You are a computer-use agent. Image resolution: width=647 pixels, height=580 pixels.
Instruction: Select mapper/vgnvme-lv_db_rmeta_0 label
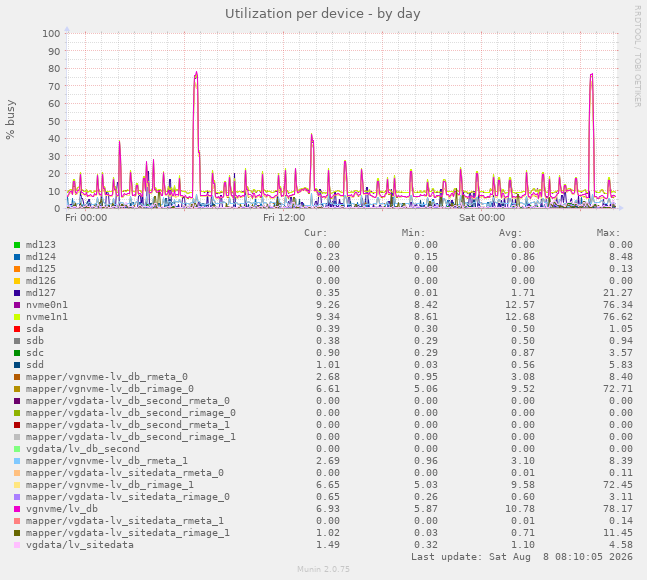coord(107,377)
